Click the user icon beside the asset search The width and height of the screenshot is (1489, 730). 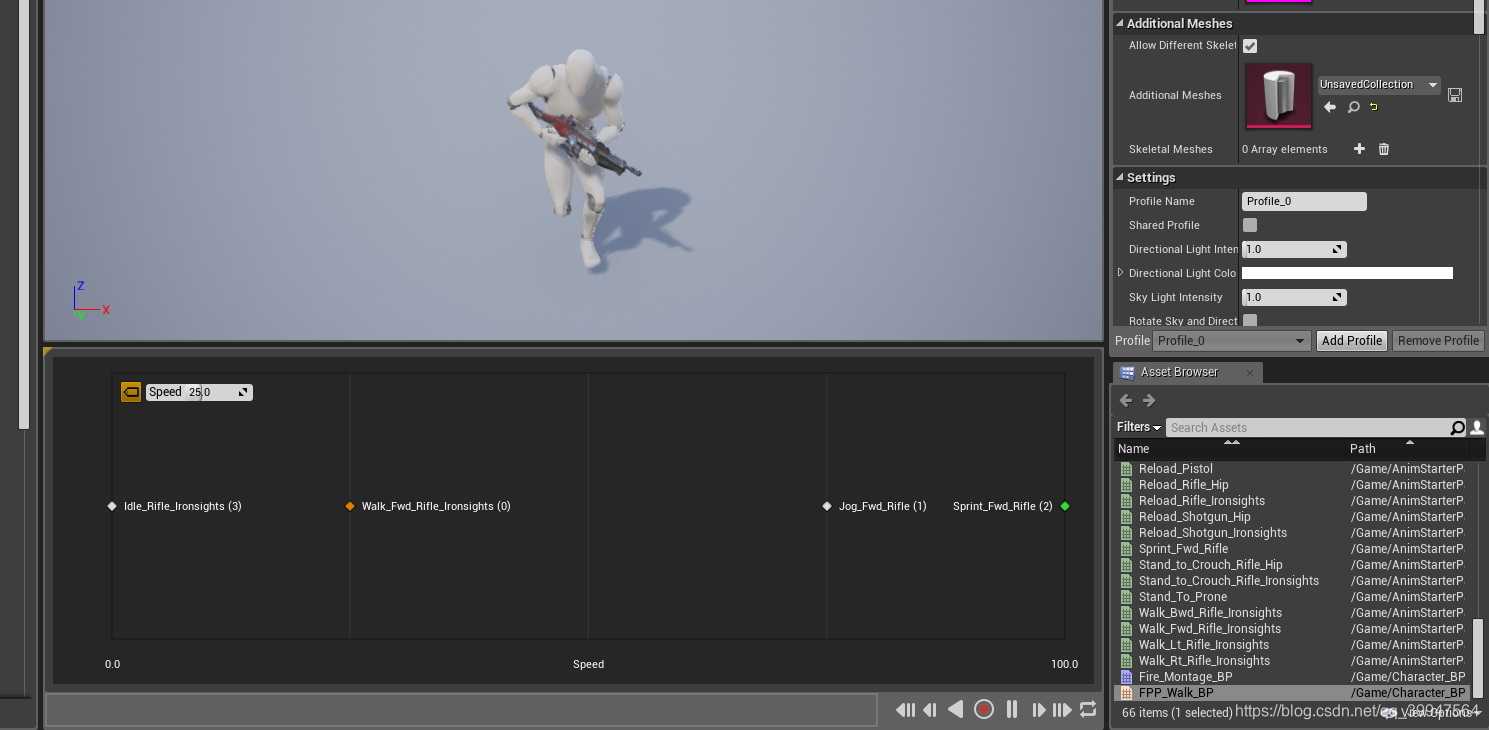tap(1477, 428)
